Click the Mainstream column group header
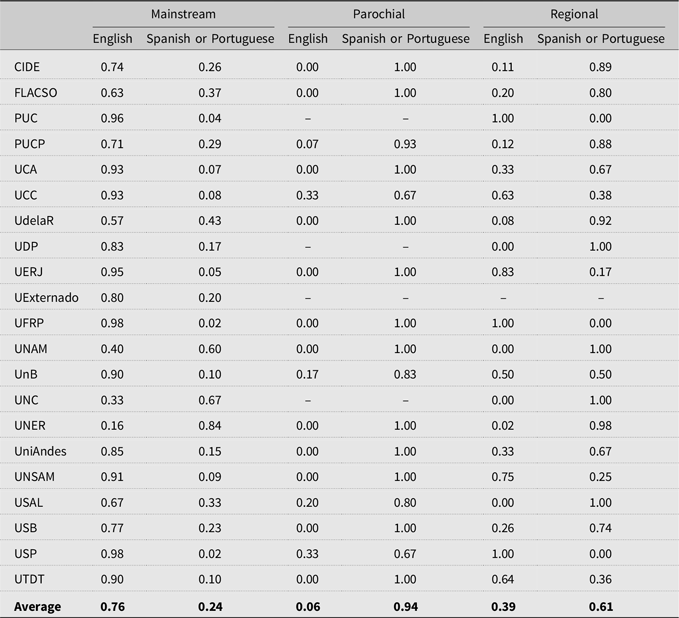The width and height of the screenshot is (679, 618). (x=183, y=14)
